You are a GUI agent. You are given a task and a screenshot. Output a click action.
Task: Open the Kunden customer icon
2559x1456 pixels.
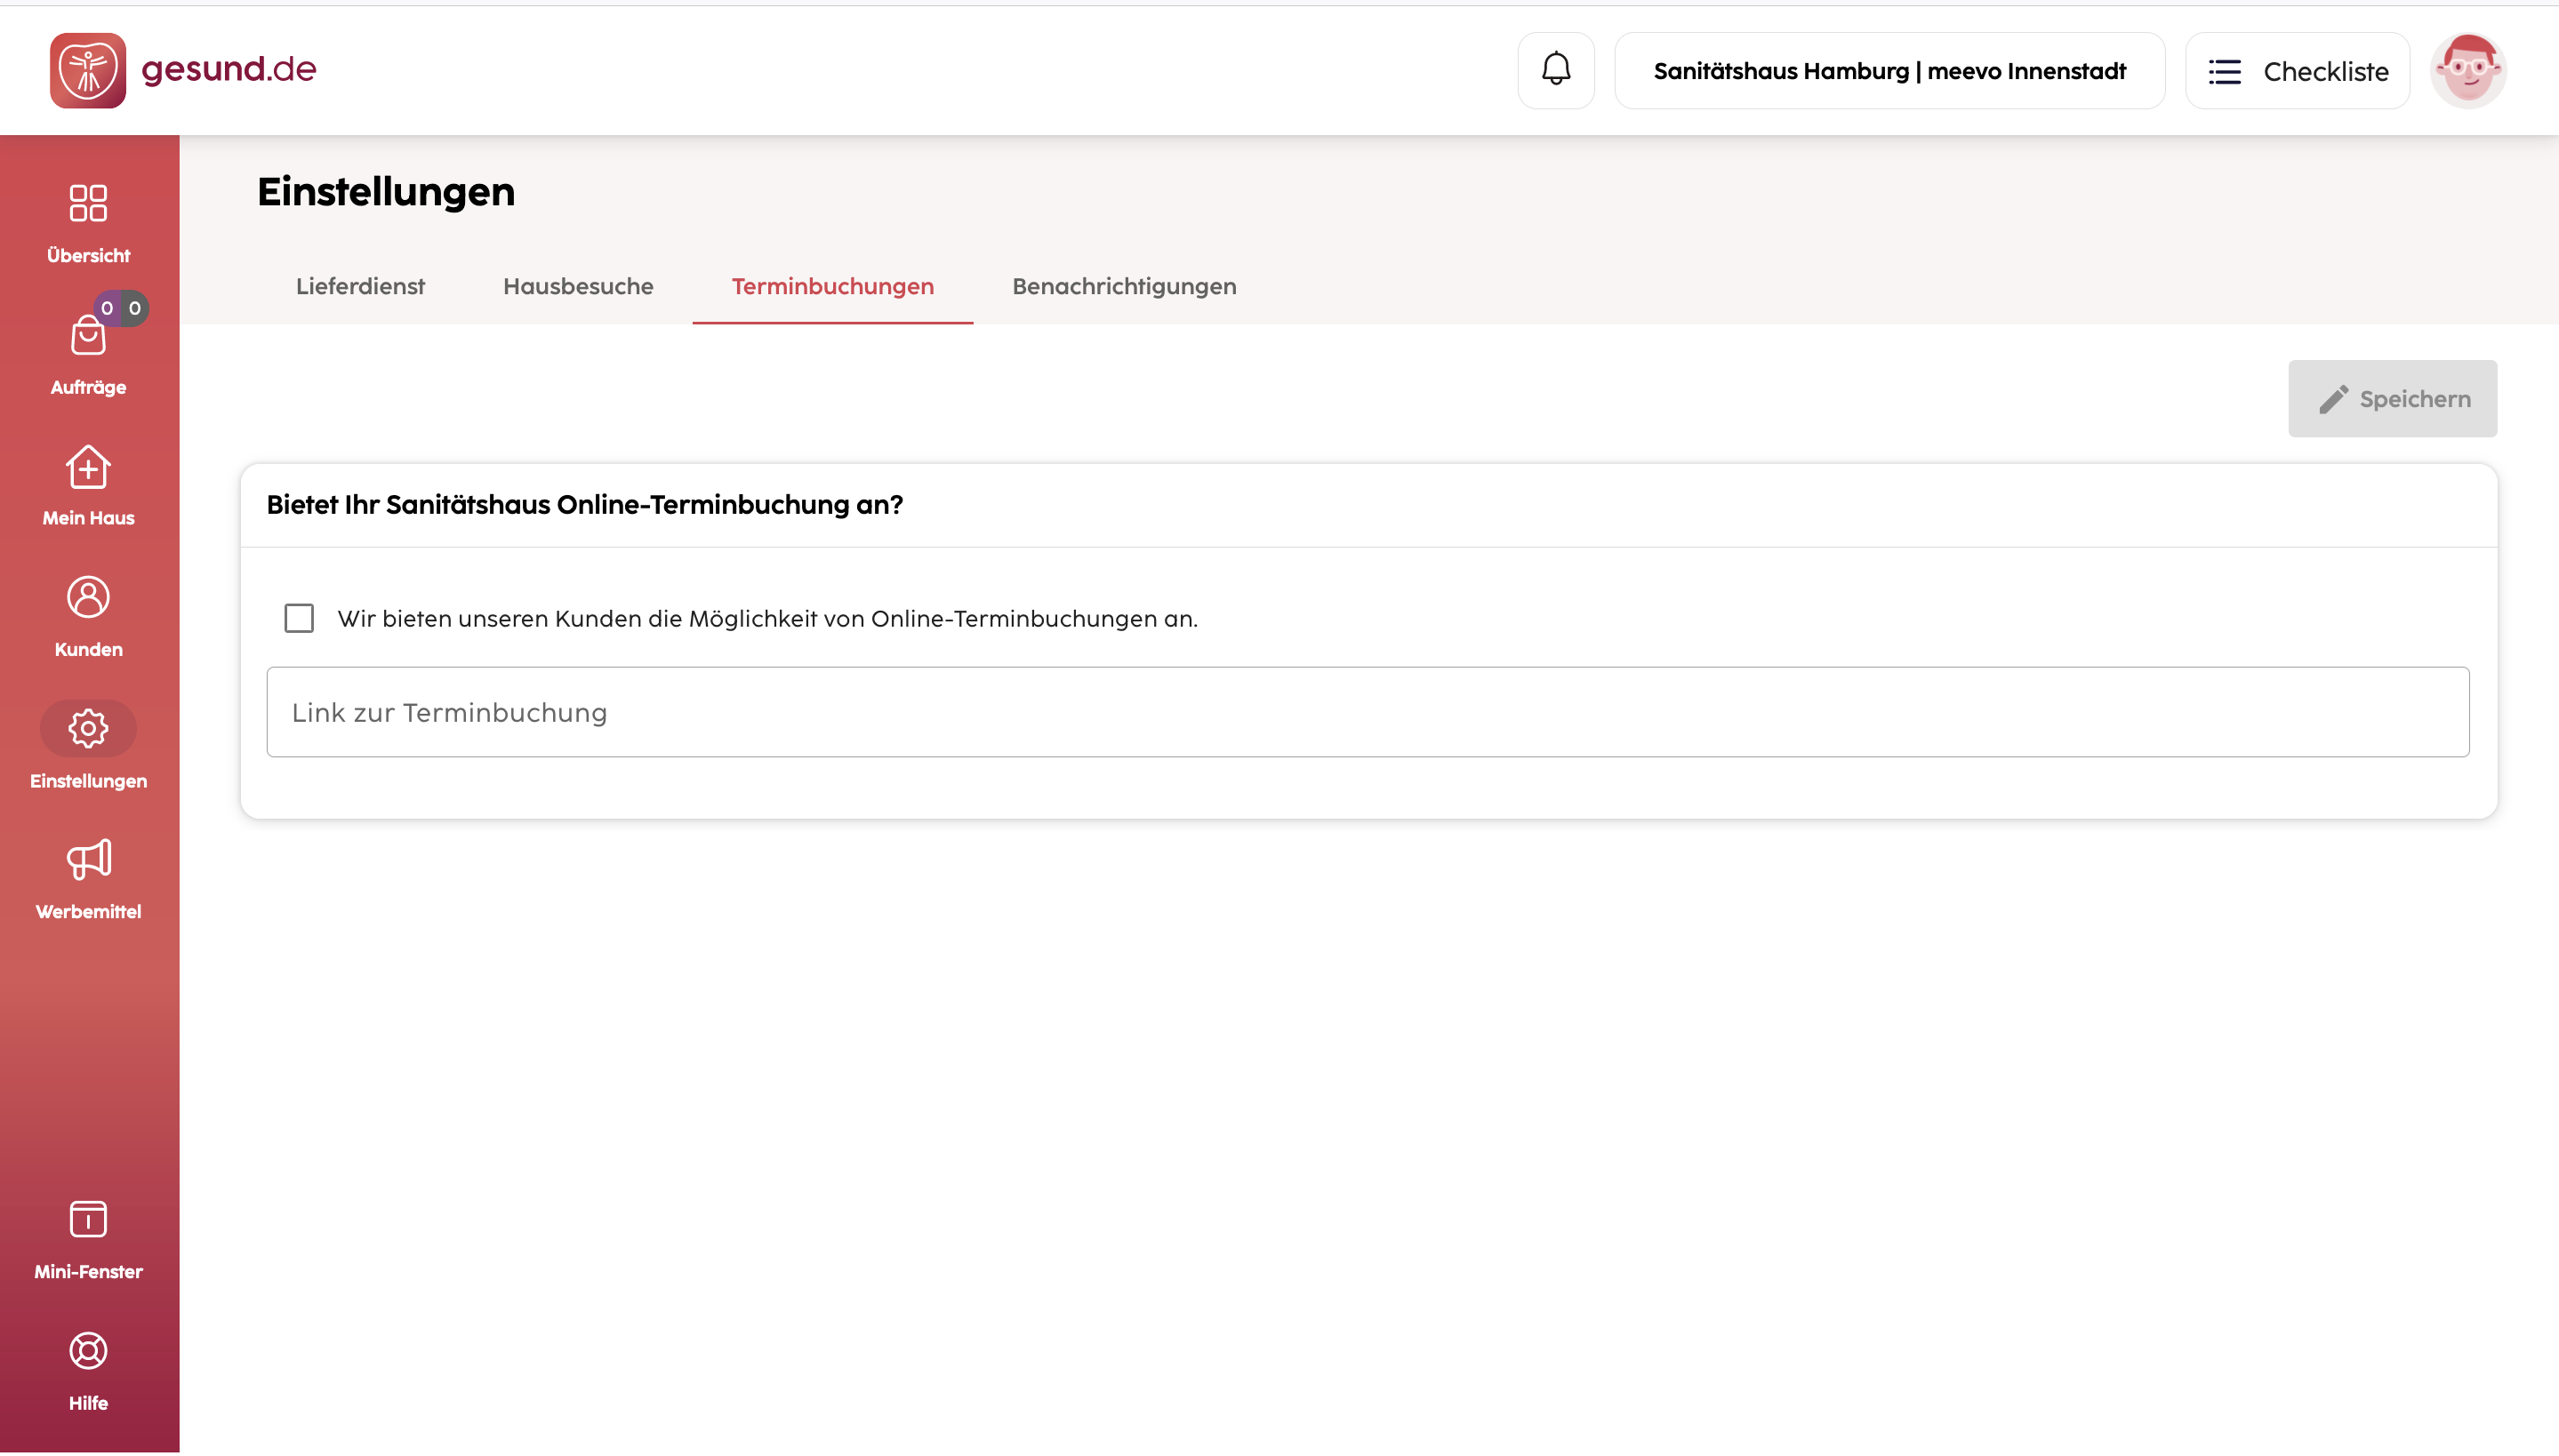tap(88, 597)
